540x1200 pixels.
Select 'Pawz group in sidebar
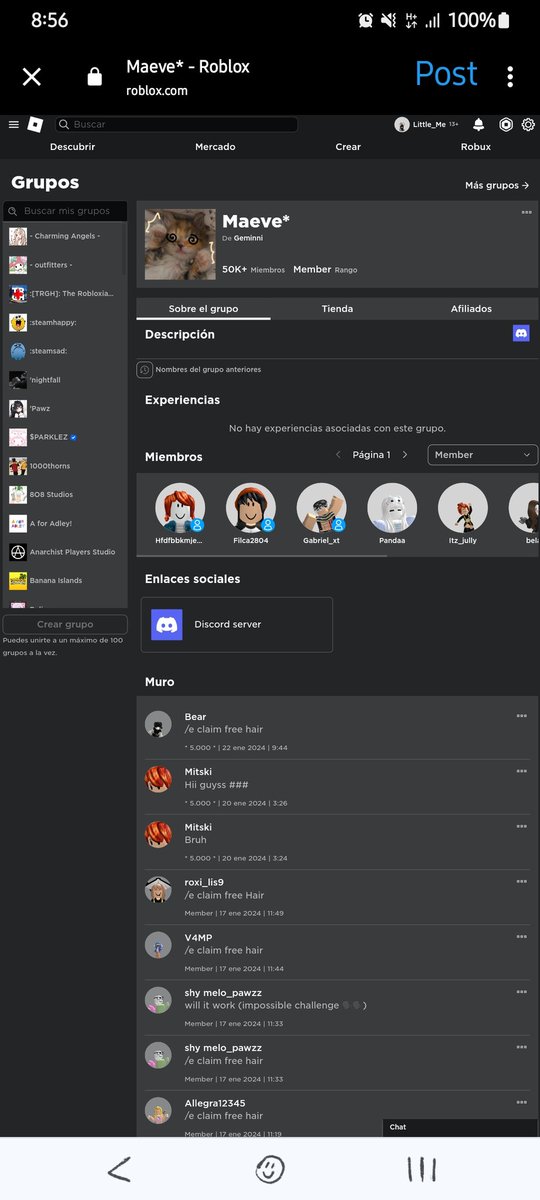coord(65,409)
